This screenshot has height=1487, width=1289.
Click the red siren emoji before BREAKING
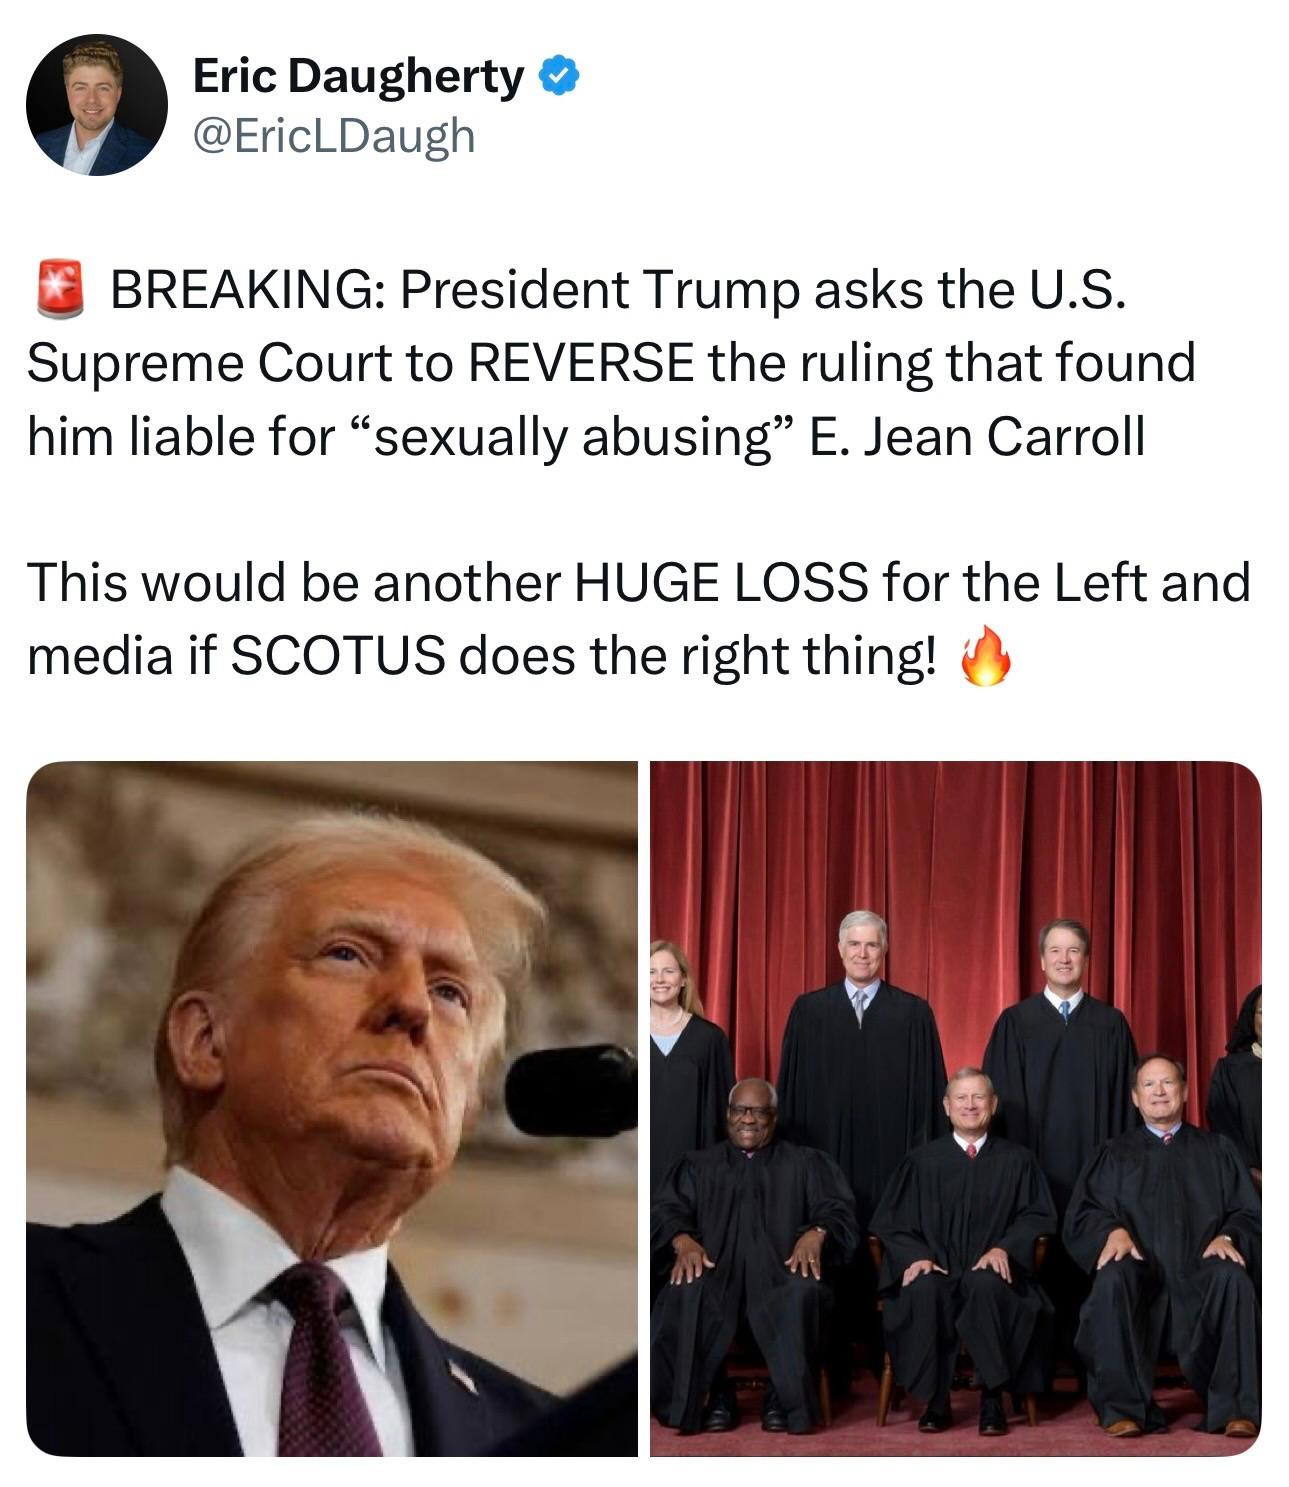[x=61, y=288]
